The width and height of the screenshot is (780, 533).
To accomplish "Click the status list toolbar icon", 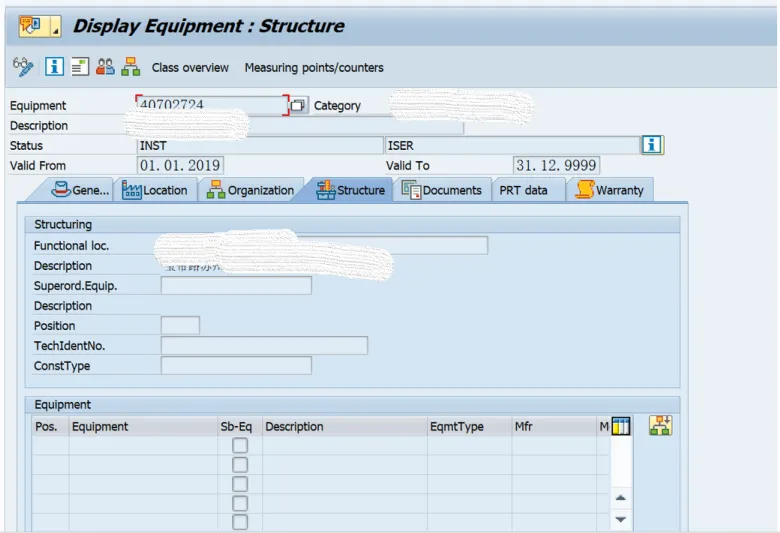I will pyautogui.click(x=80, y=66).
